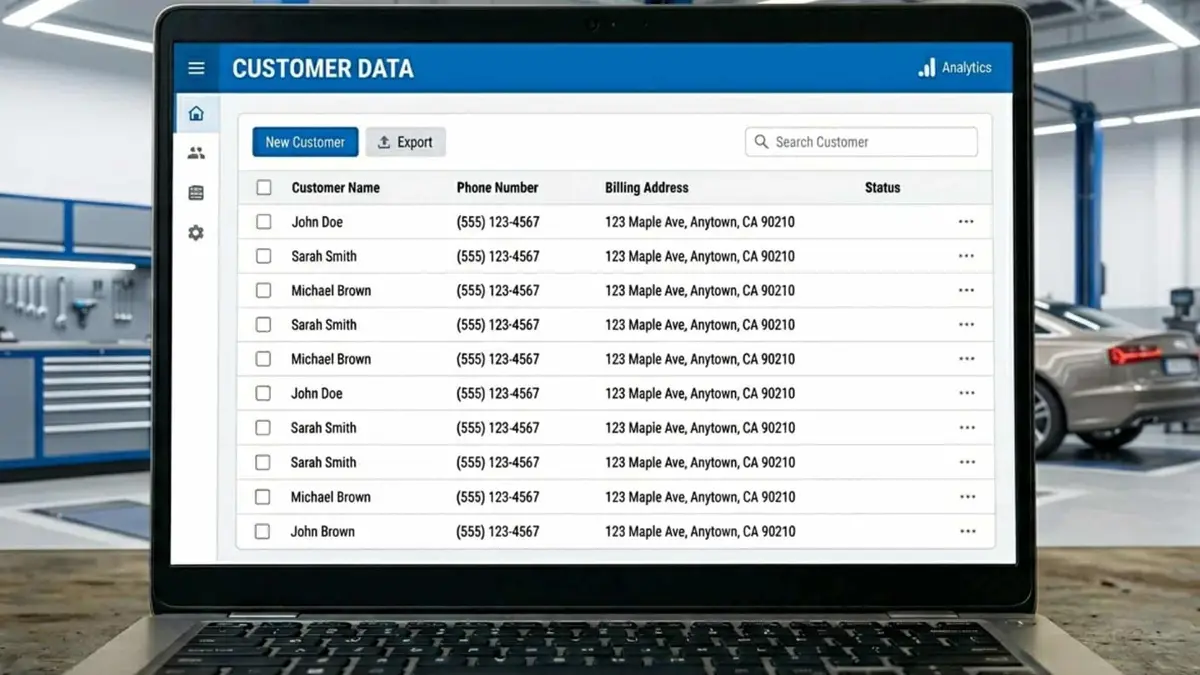
Task: Open the three-dot menu for John Brown
Action: click(966, 532)
